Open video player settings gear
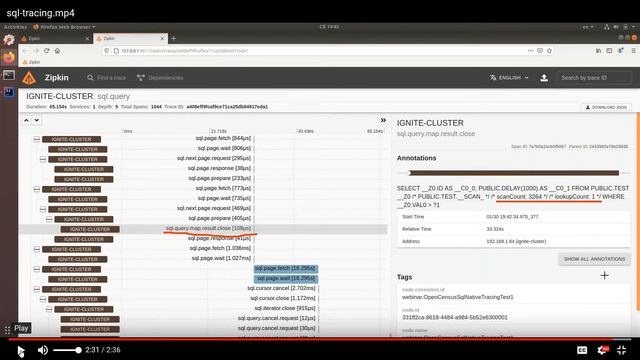This screenshot has width=640, height=360. point(602,350)
